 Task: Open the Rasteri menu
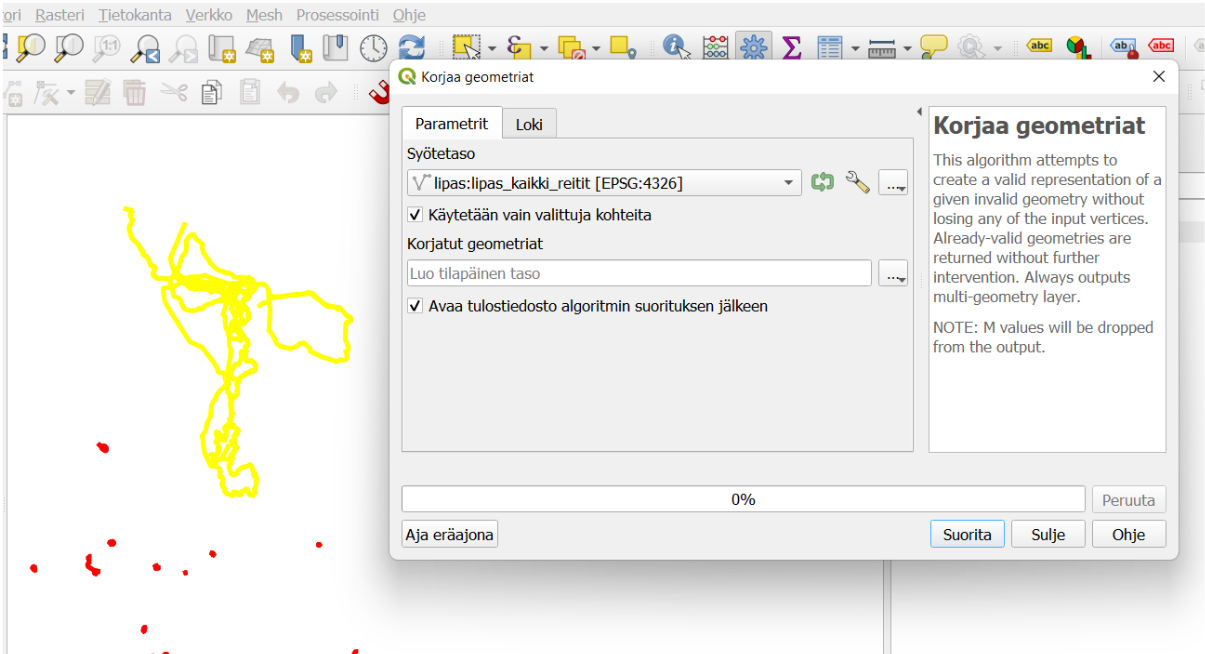60,15
